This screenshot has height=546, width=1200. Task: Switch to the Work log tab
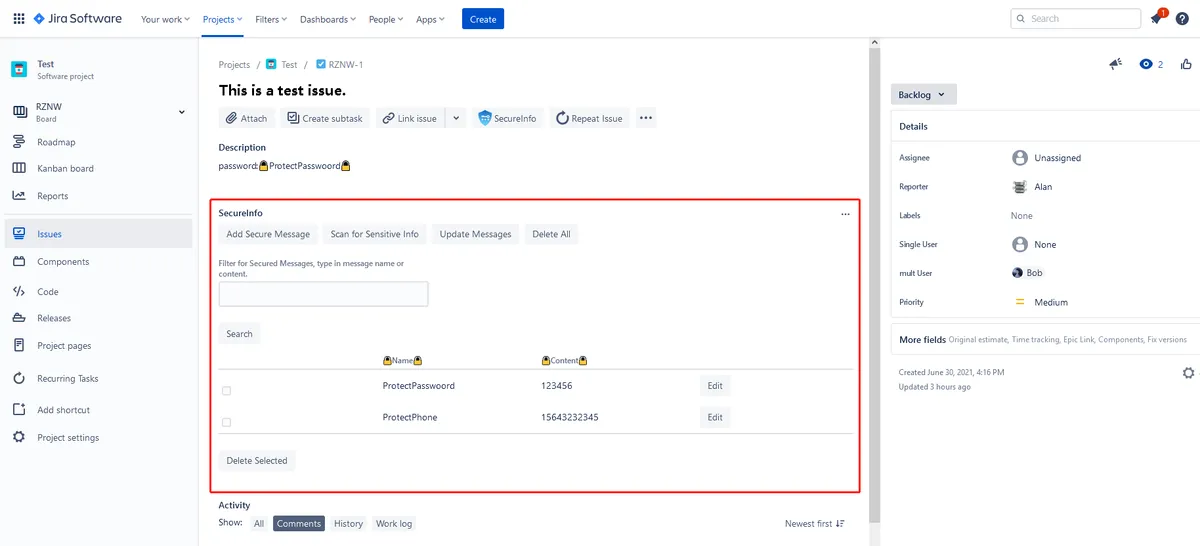394,524
